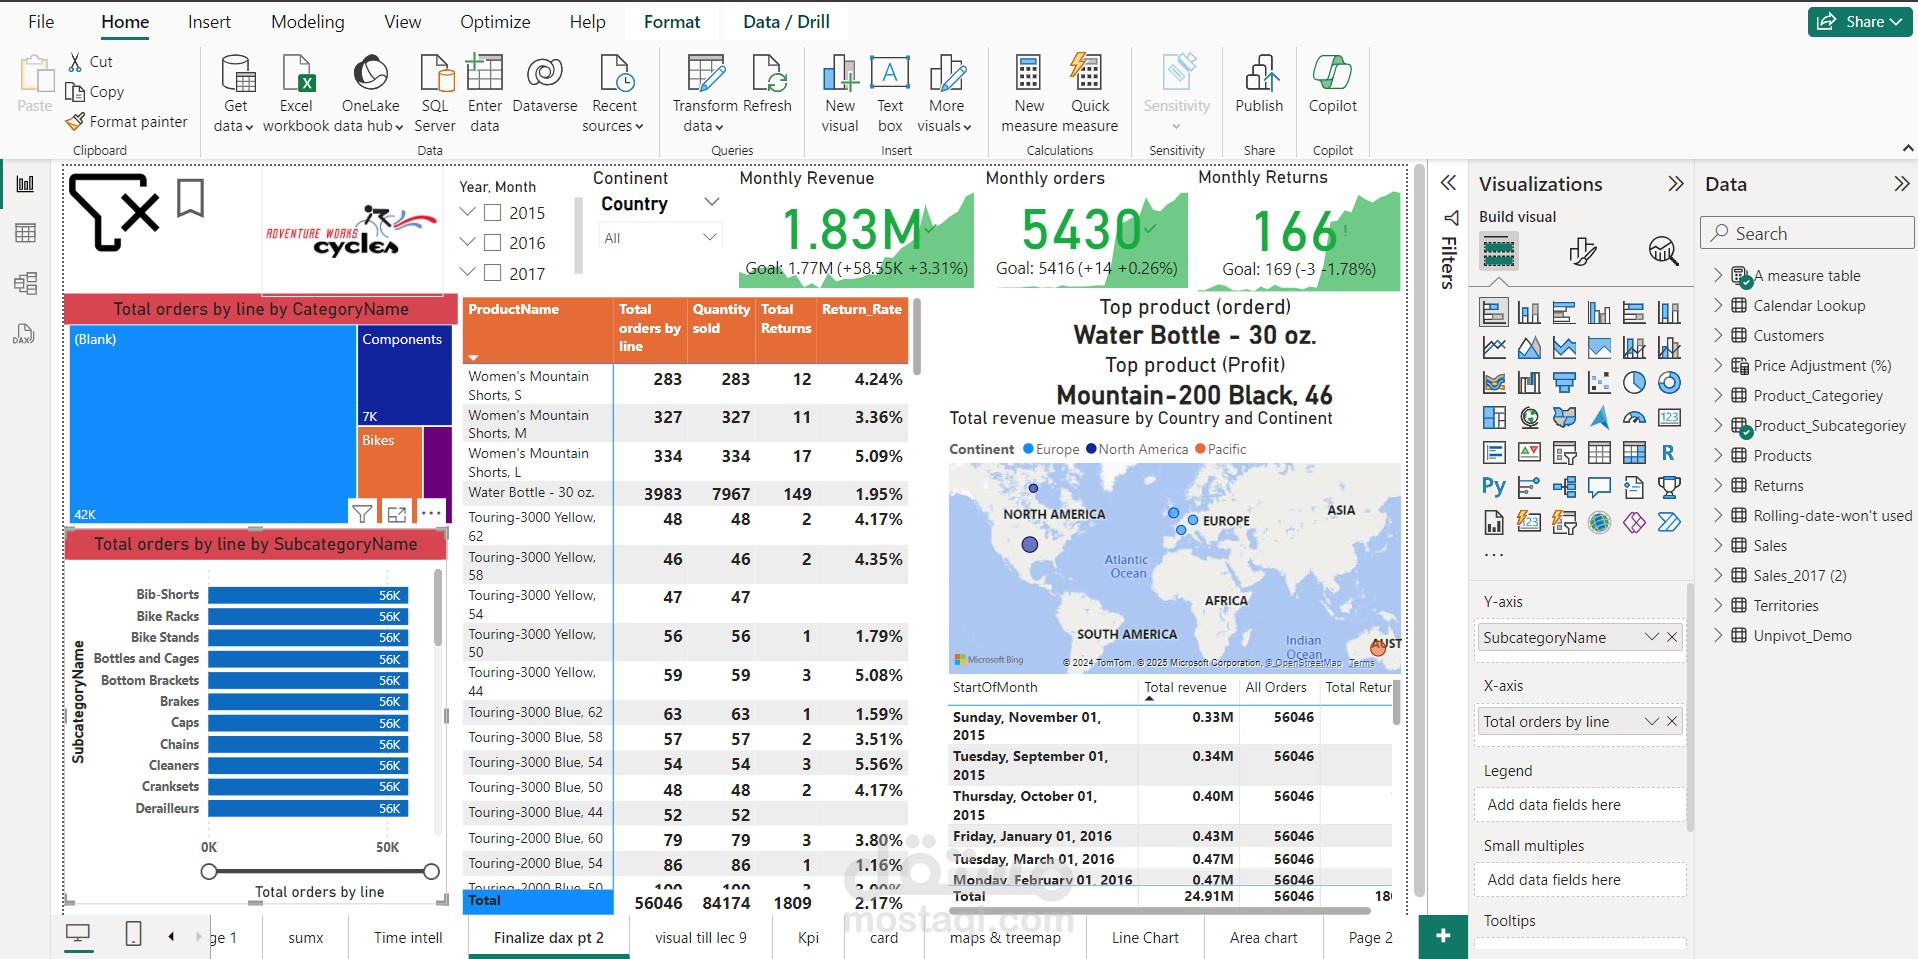1918x959 pixels.
Task: Remove SubcategoryName field from Y-axis
Action: click(1672, 637)
